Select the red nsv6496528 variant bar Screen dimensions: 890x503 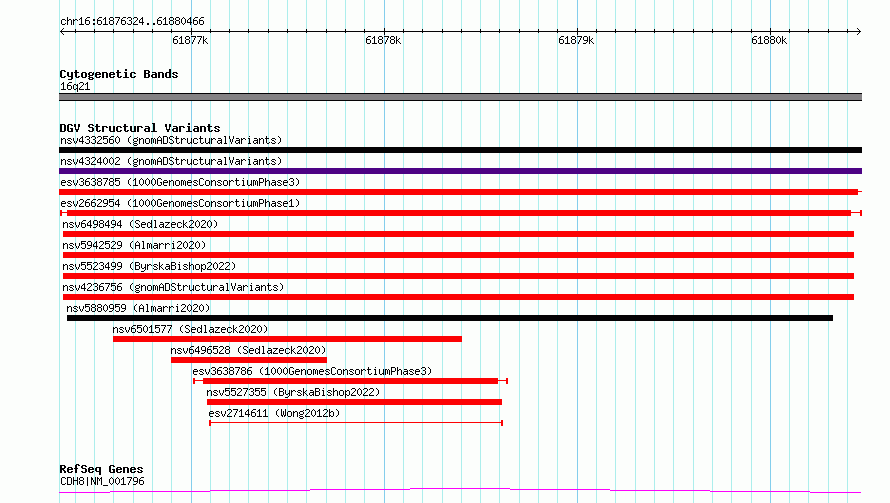(249, 360)
